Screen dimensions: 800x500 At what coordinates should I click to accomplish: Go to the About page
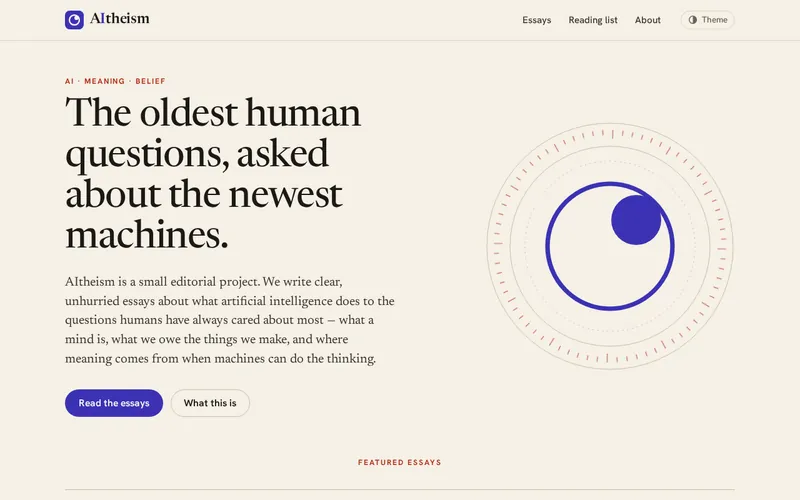647,20
